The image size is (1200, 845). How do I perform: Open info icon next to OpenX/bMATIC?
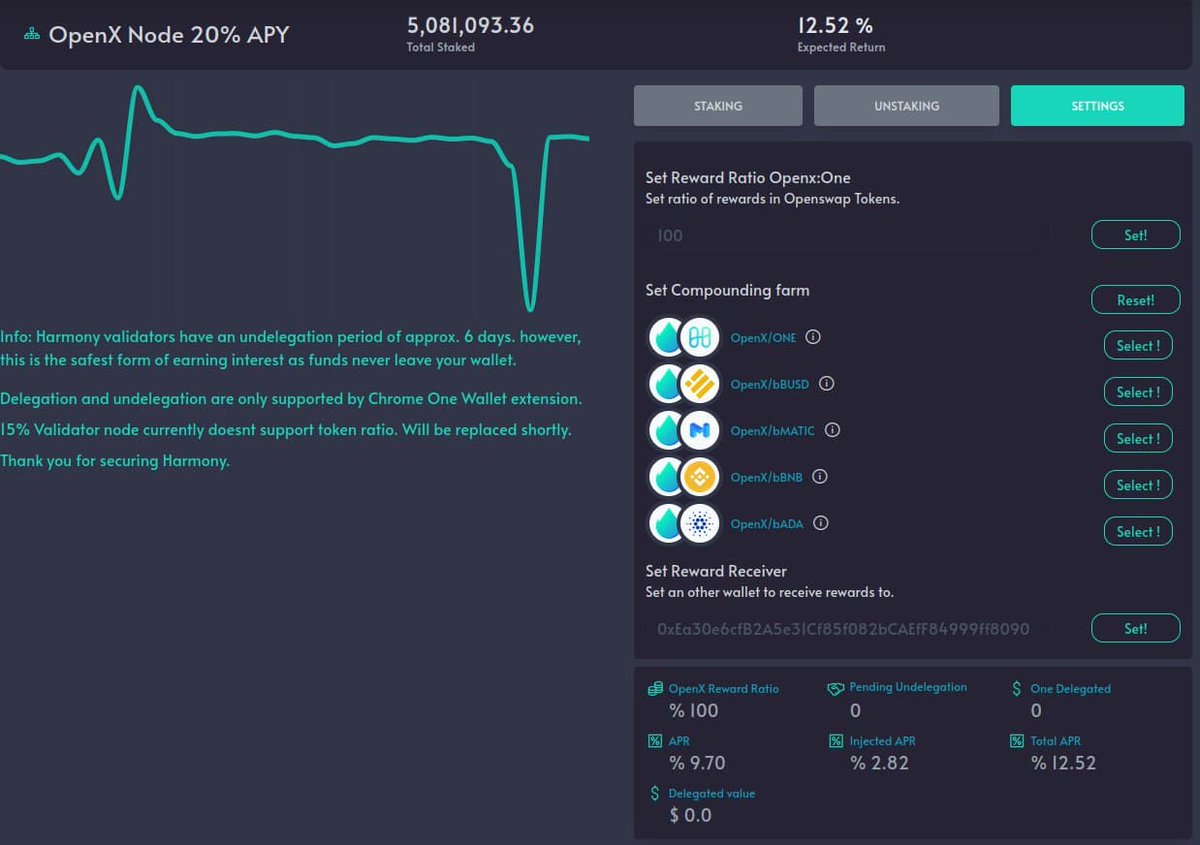point(832,430)
